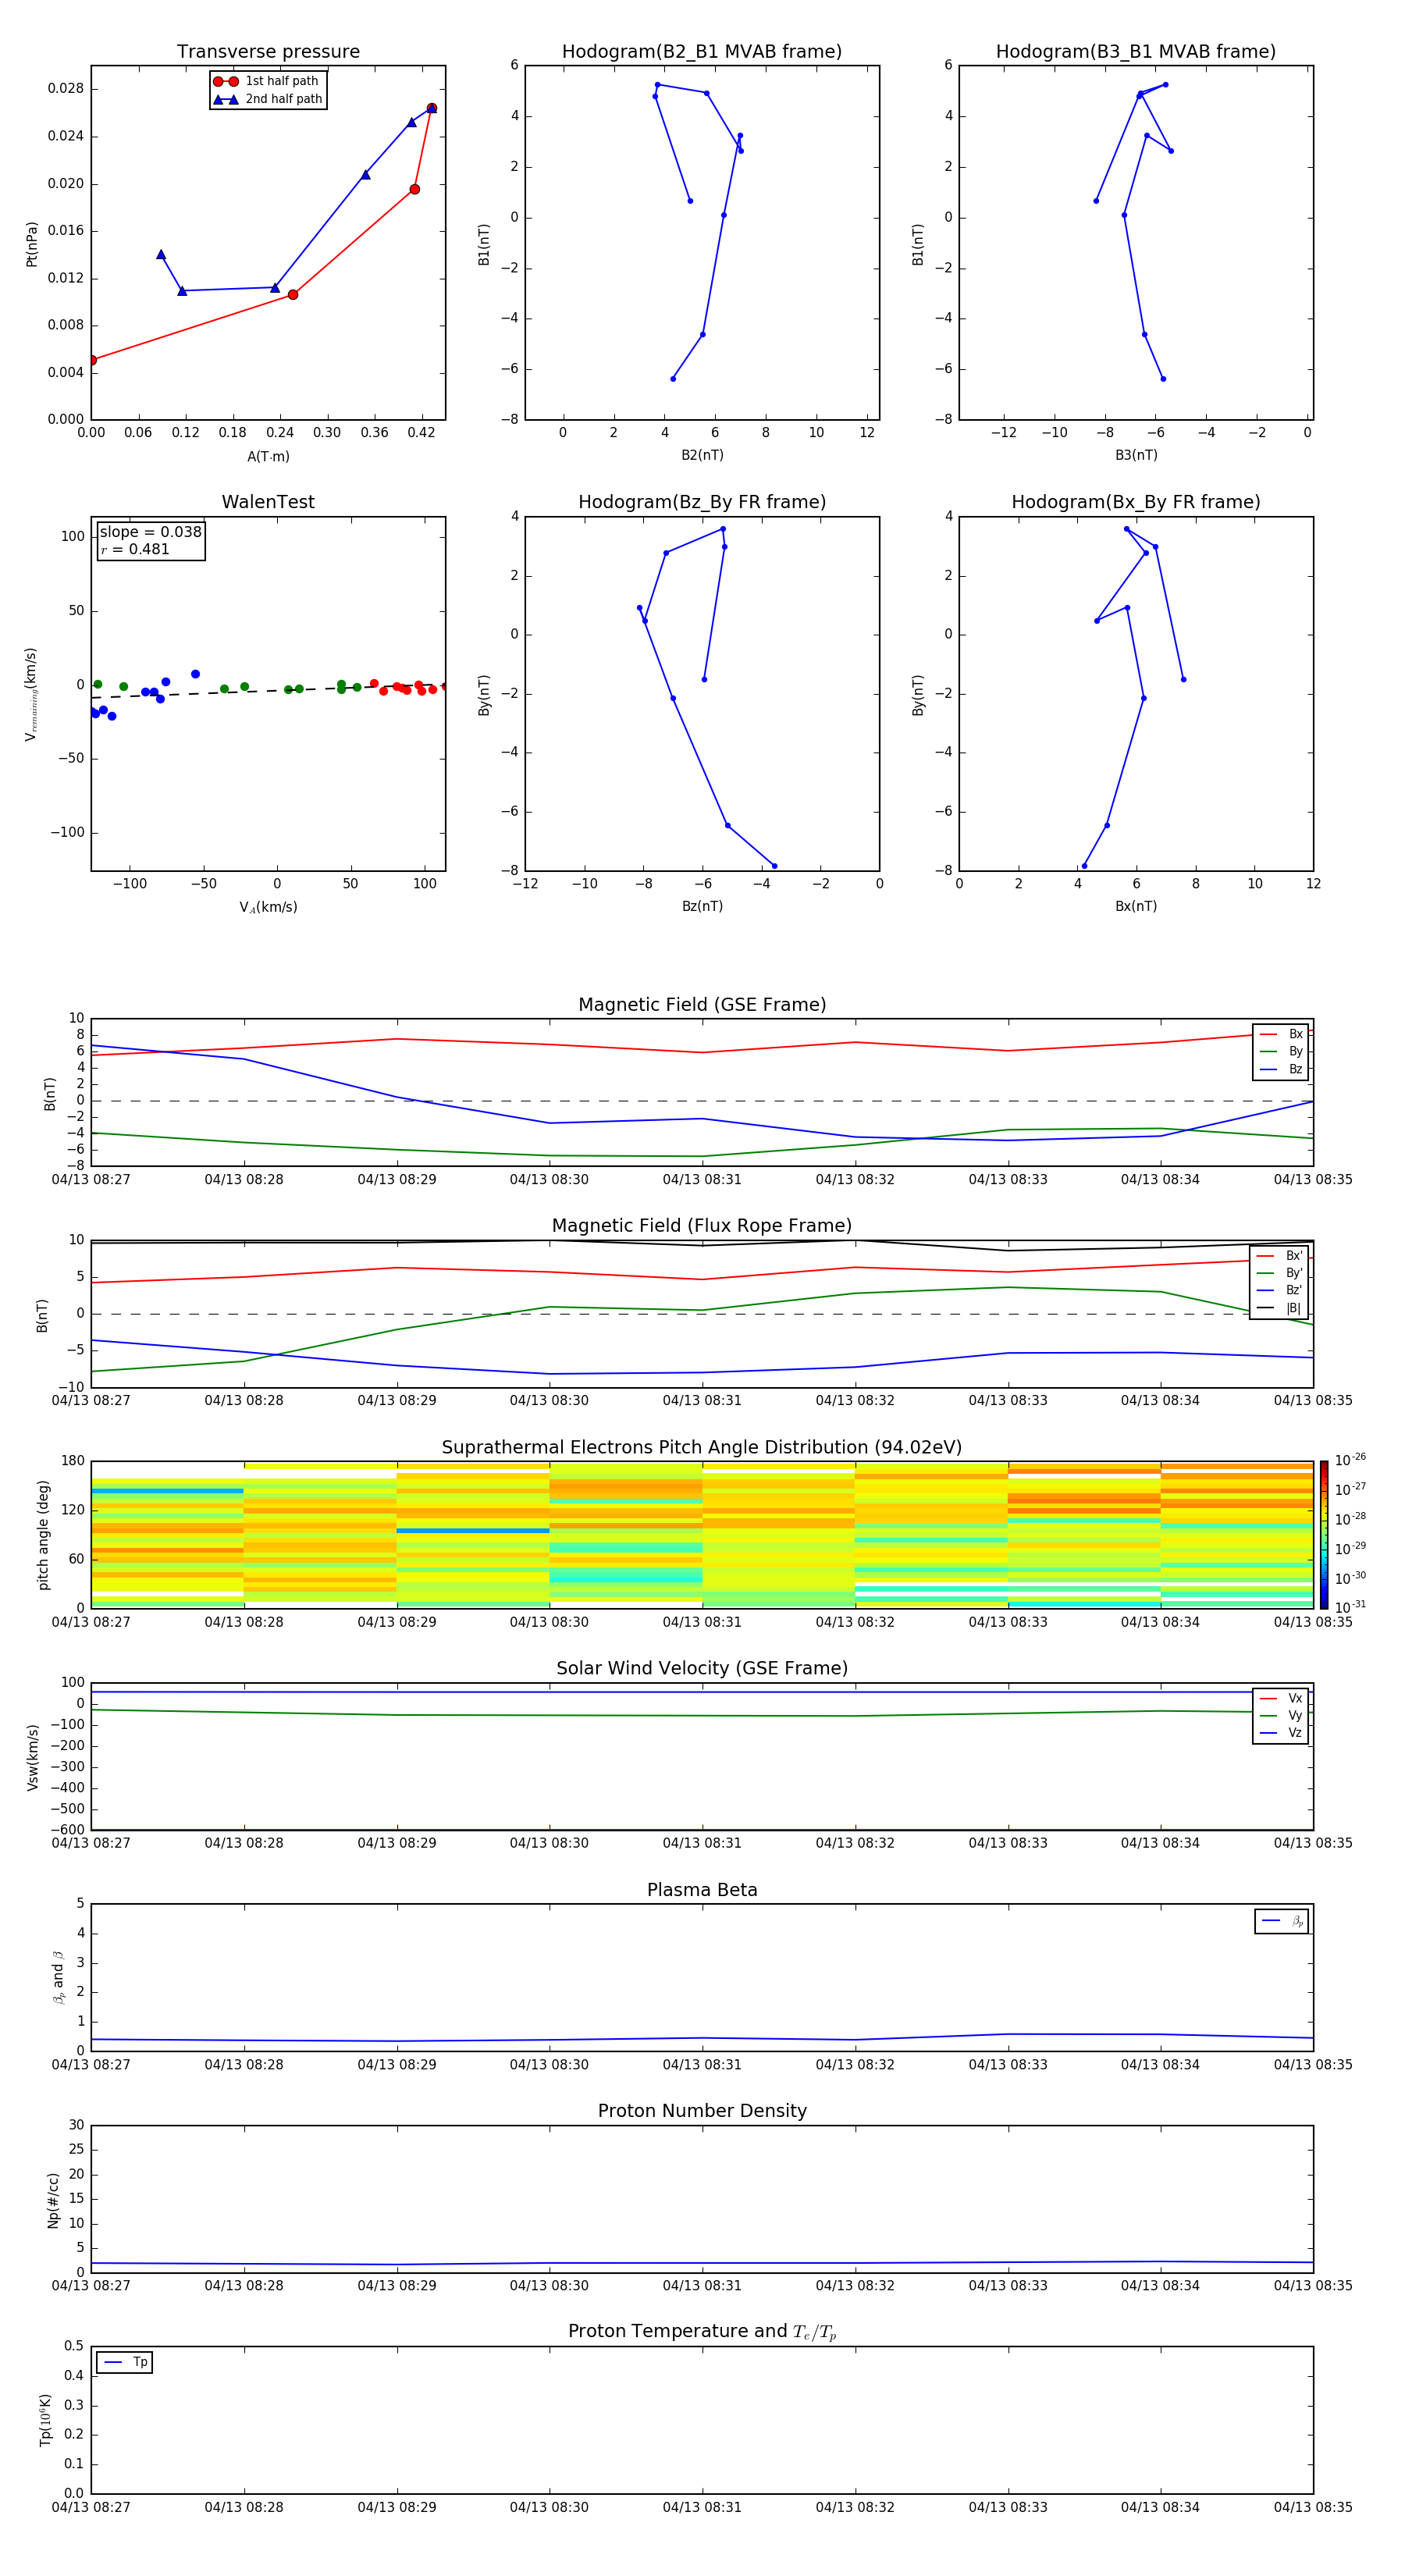The image size is (1405, 2576).
Task: Select the "Bx'" entry in Flux Rope legend
Action: pyautogui.click(x=1279, y=1256)
